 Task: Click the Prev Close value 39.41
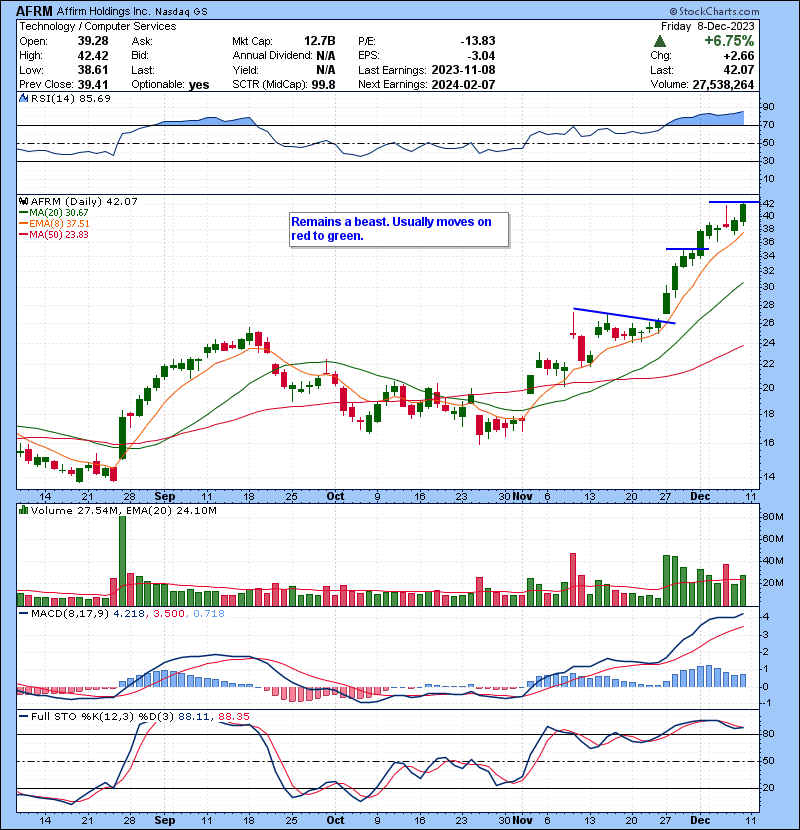93,84
